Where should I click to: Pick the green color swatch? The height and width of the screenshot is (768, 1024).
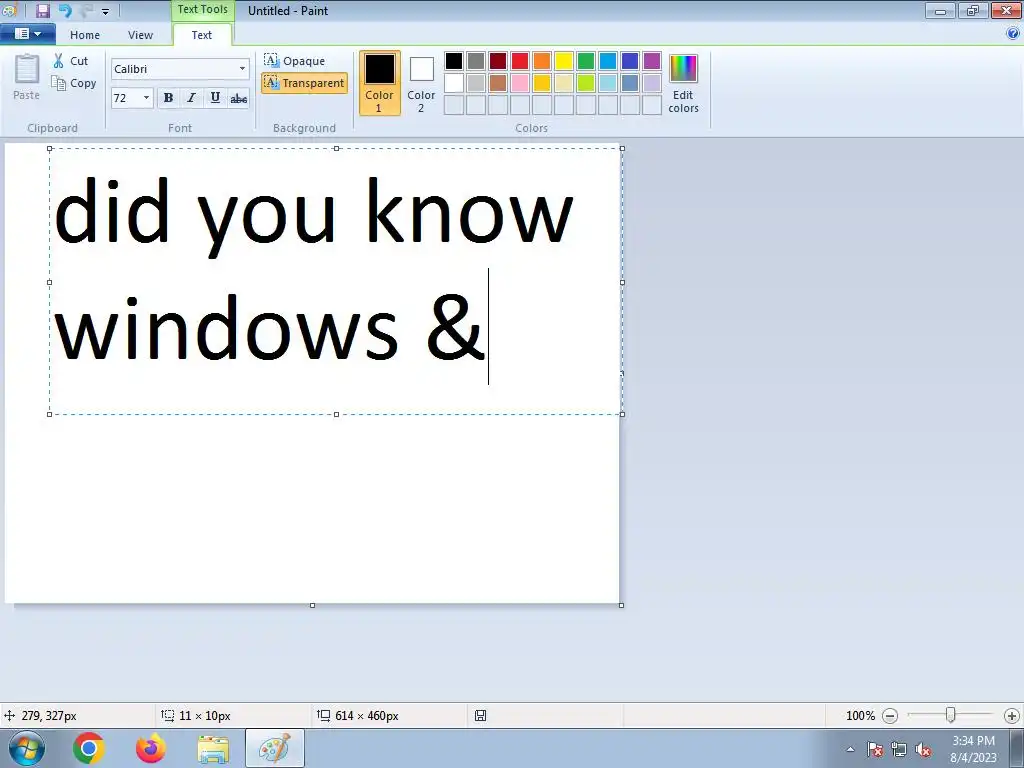pyautogui.click(x=586, y=61)
